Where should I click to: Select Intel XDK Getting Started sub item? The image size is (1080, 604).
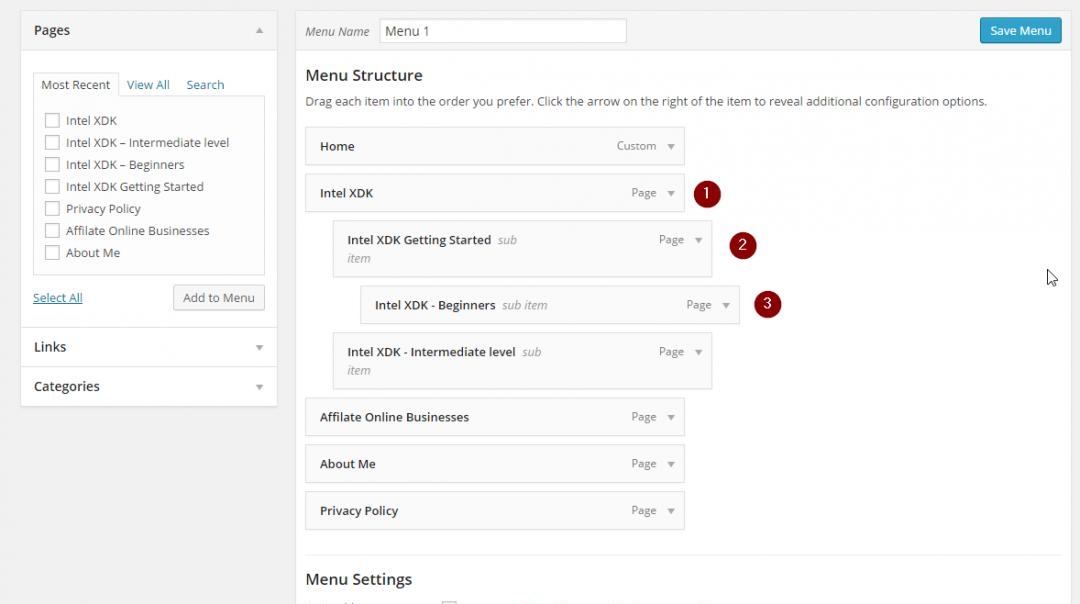point(522,249)
